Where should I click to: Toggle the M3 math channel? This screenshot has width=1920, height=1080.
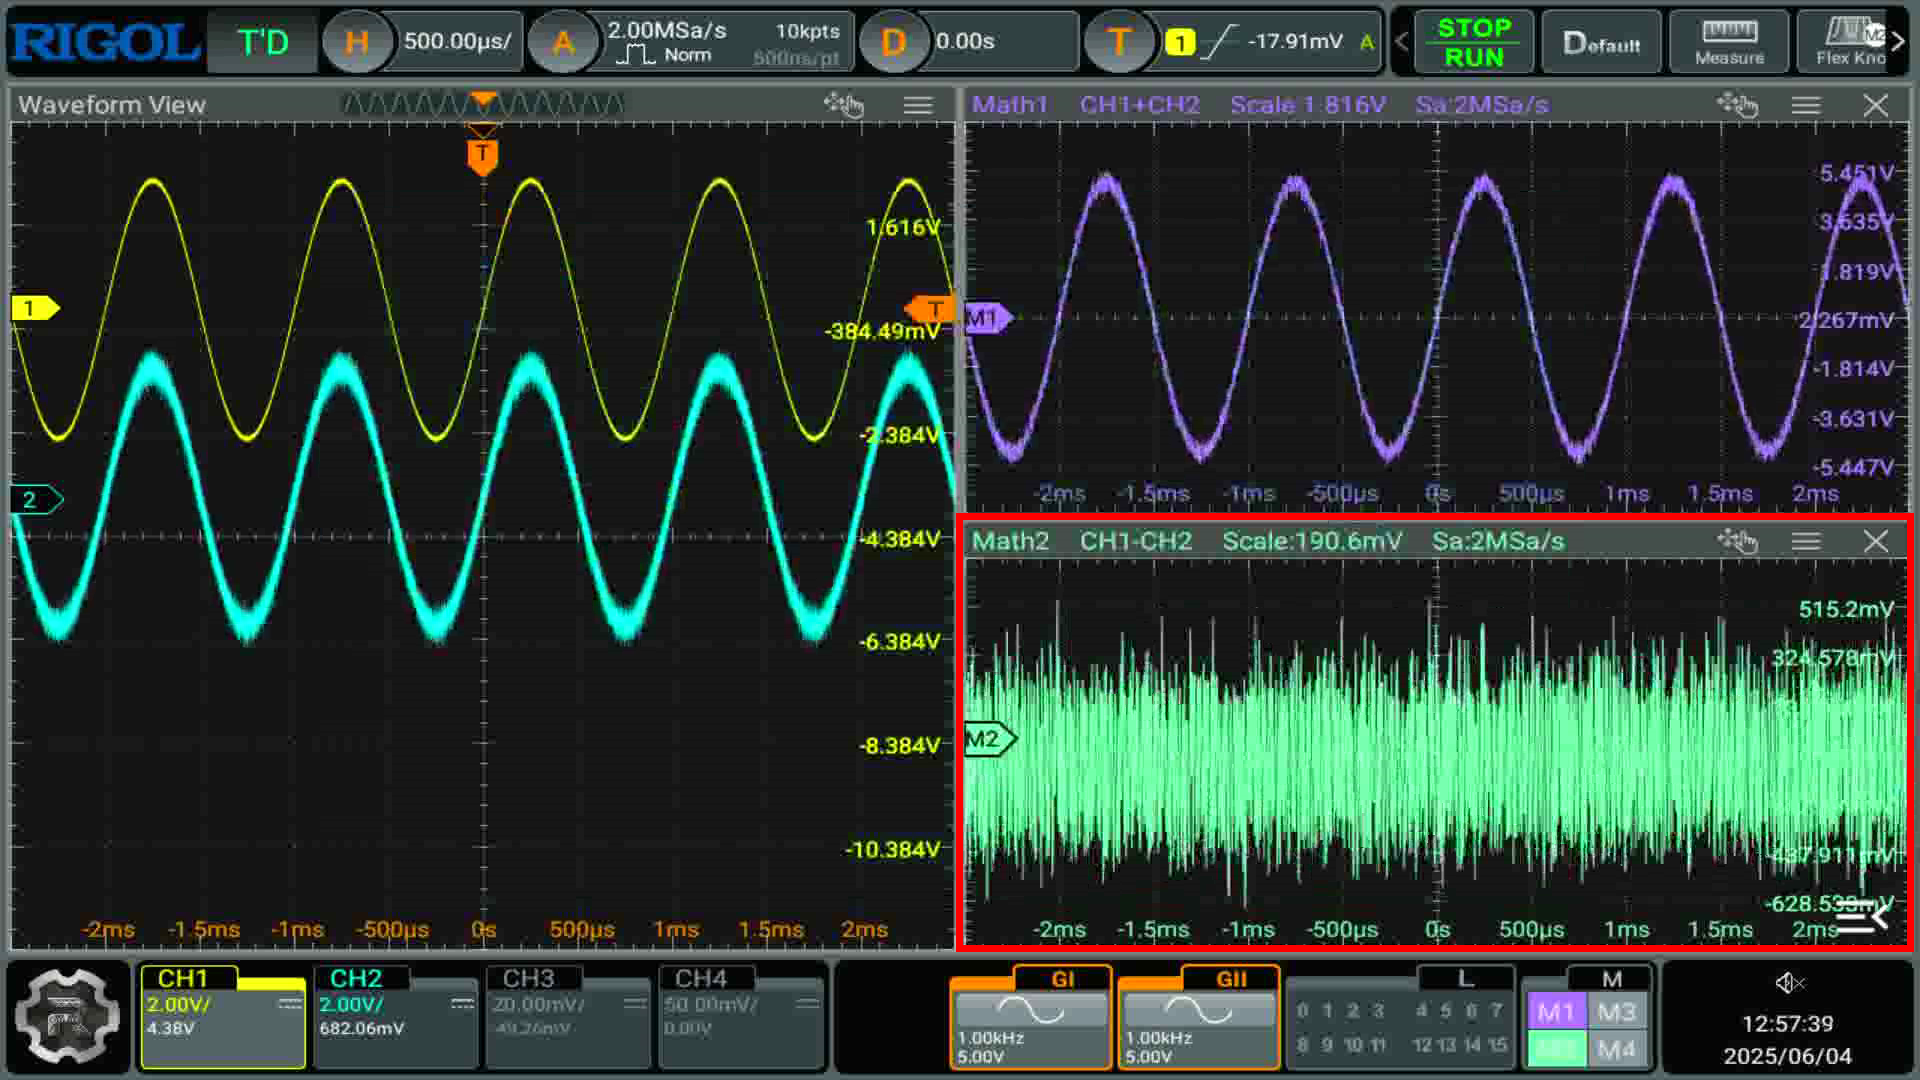coord(1616,1012)
